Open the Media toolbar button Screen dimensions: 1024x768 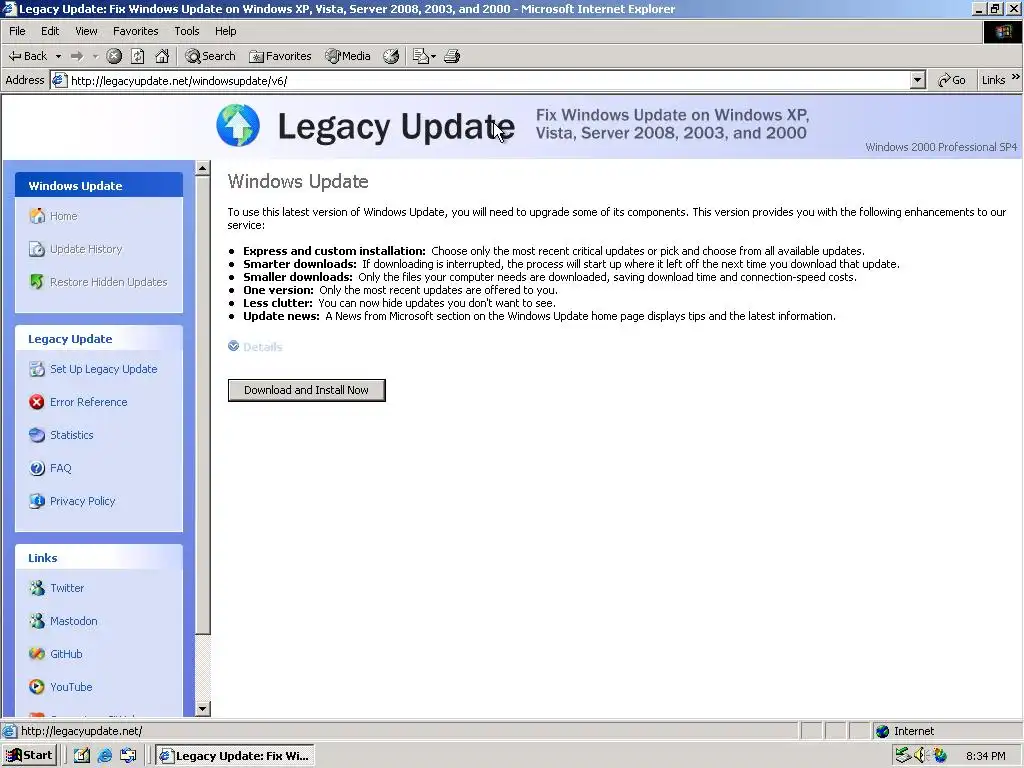click(348, 56)
